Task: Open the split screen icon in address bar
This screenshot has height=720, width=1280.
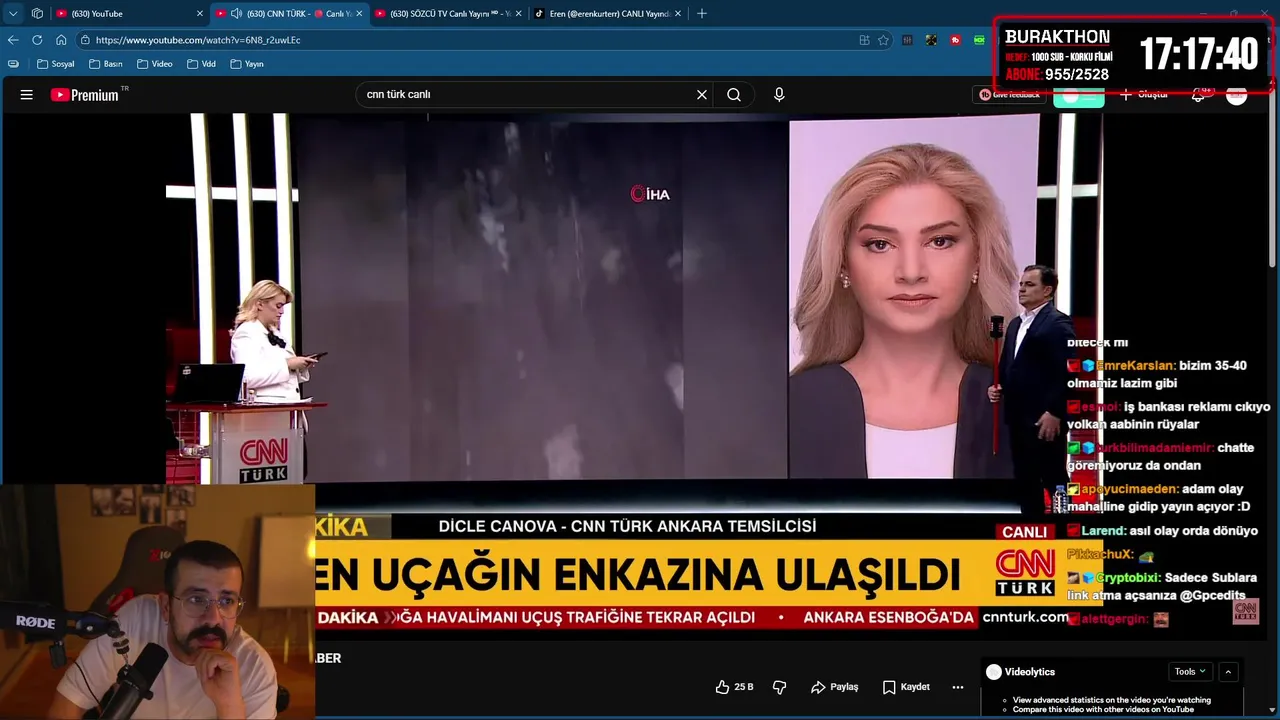Action: [864, 40]
